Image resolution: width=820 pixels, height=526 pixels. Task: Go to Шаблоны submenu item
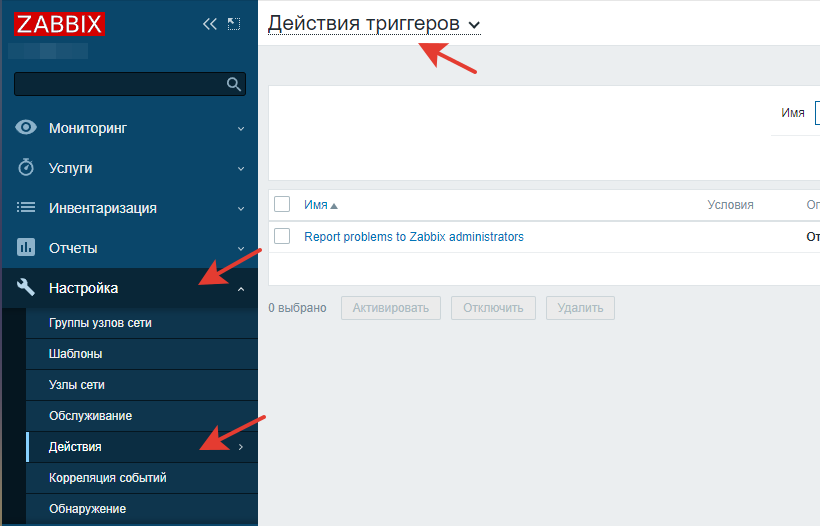(142, 354)
